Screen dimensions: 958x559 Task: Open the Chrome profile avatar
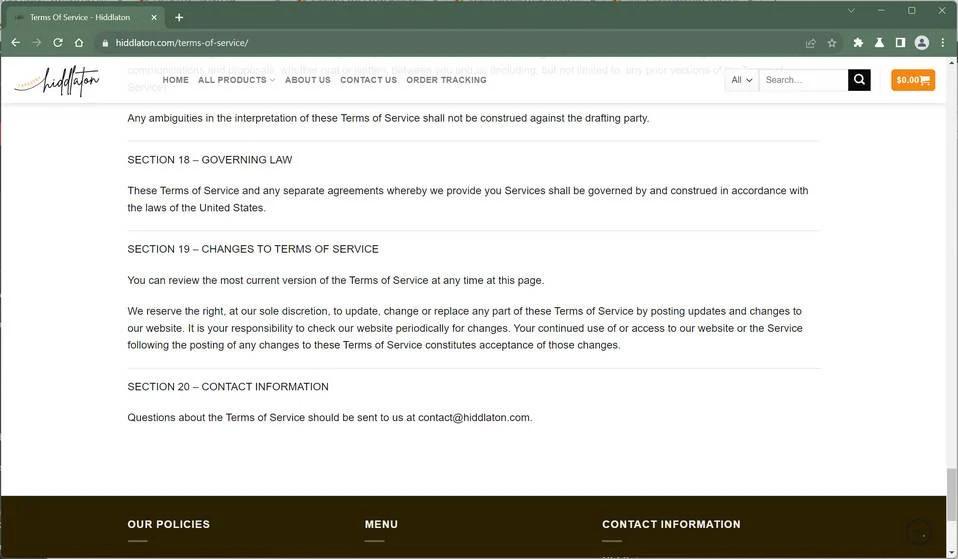point(921,43)
